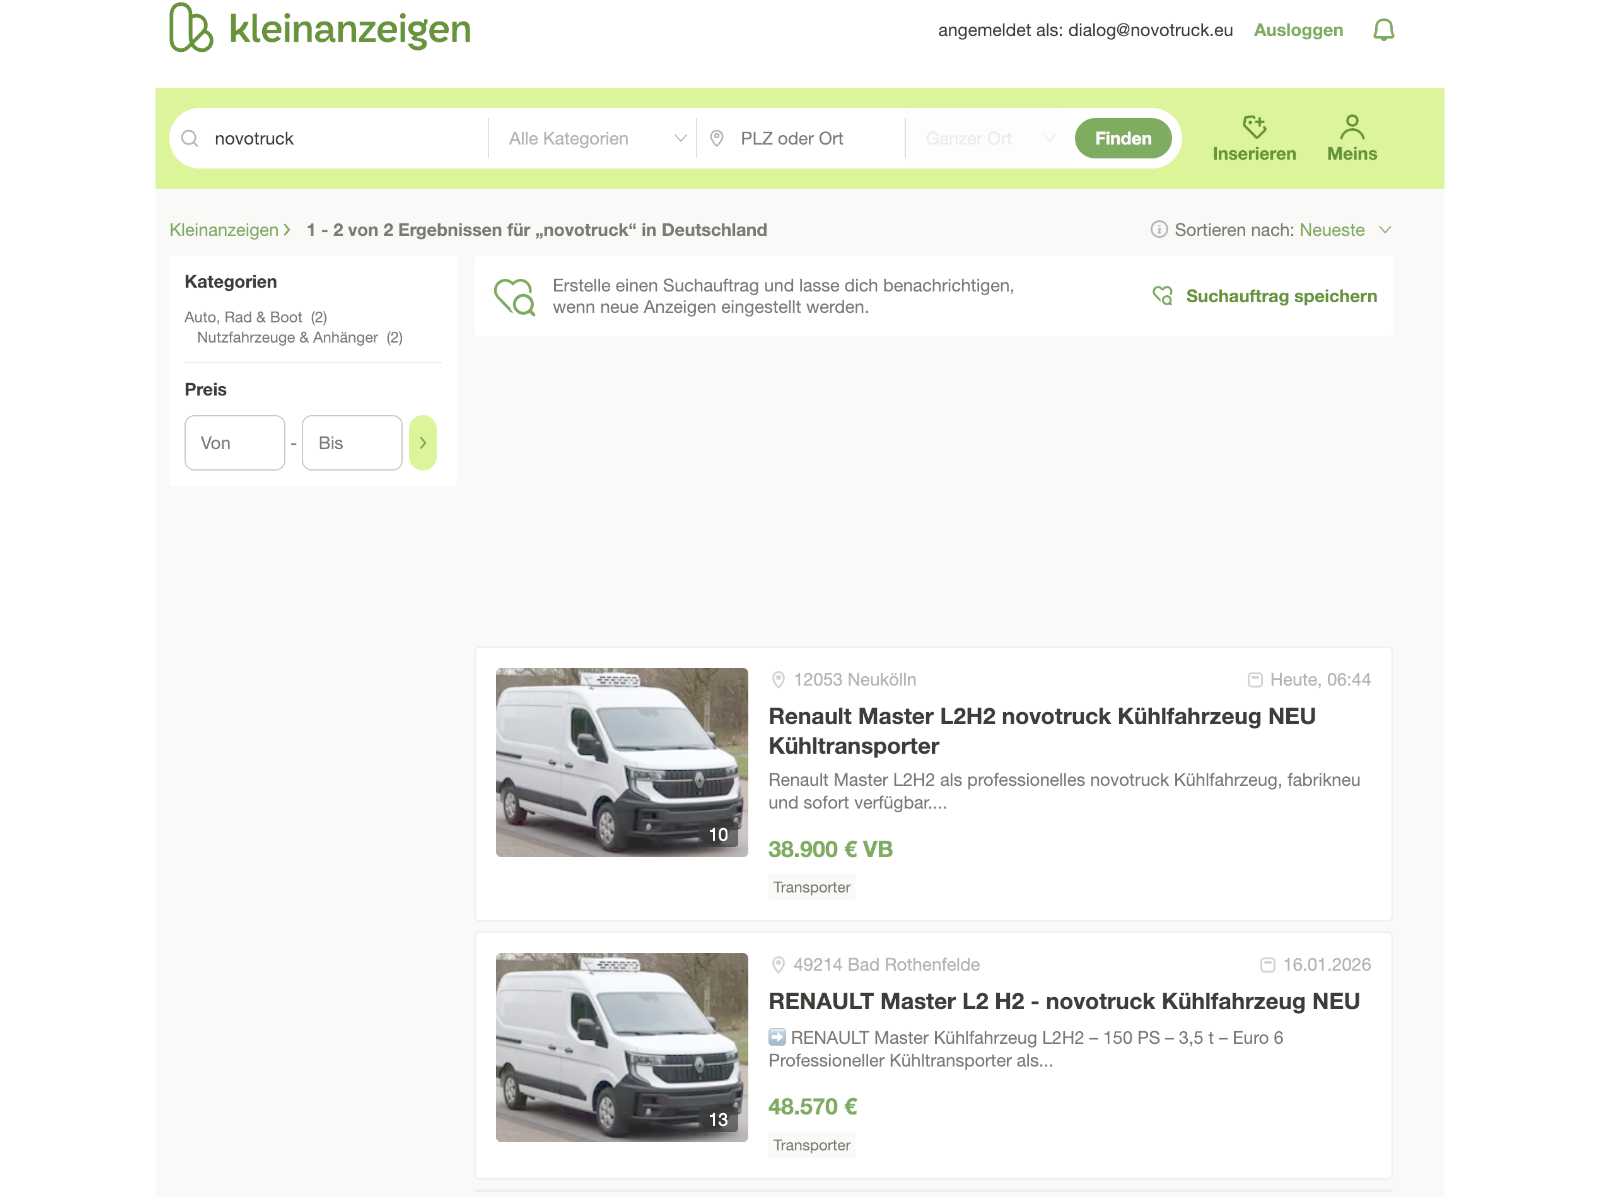Click the Kleinanzeigen breadcrumb link
The width and height of the screenshot is (1600, 1200).
coord(224,230)
